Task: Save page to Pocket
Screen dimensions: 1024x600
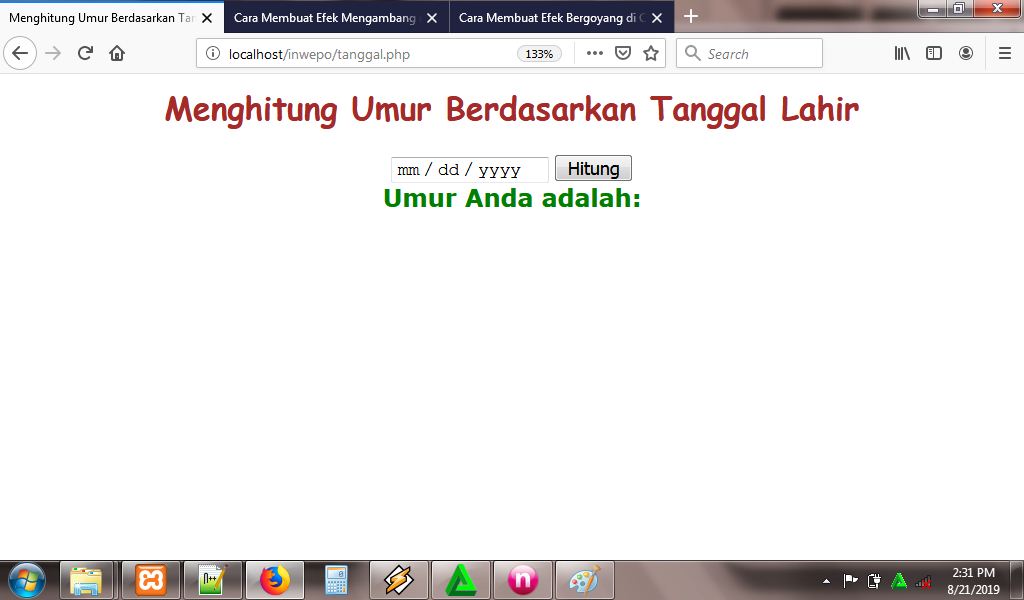Action: [x=622, y=53]
